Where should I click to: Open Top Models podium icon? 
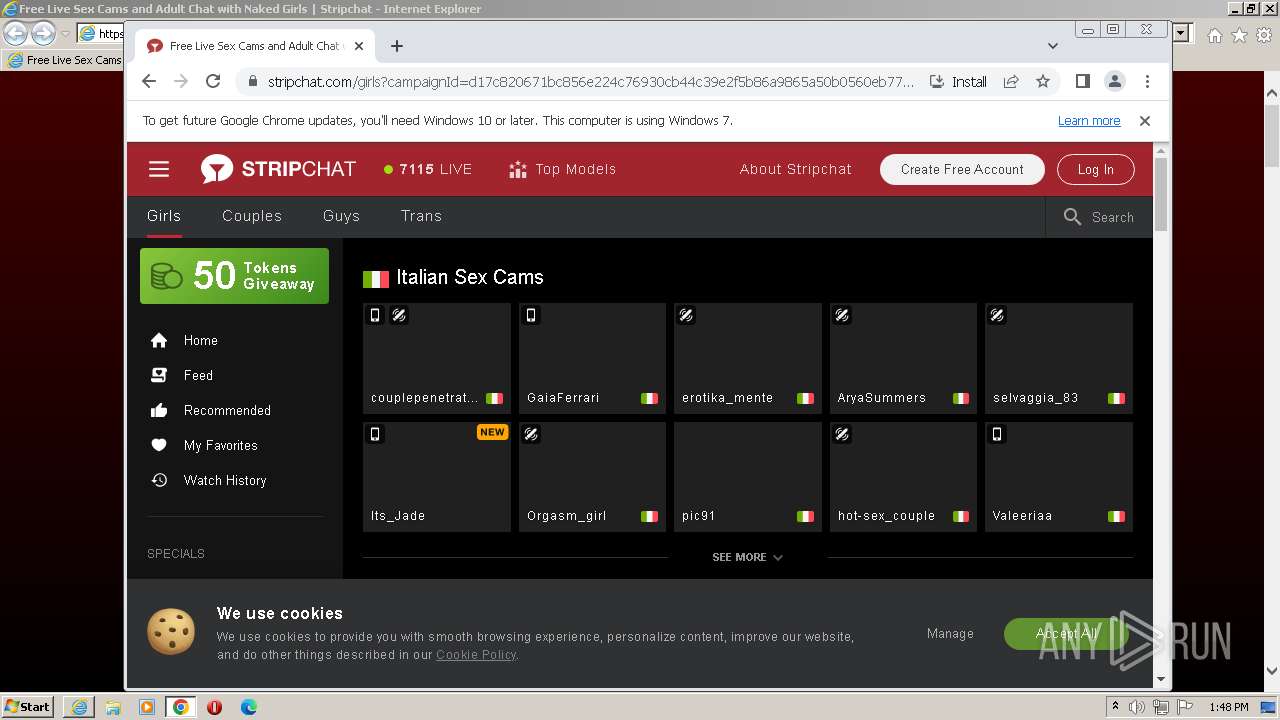coord(517,169)
